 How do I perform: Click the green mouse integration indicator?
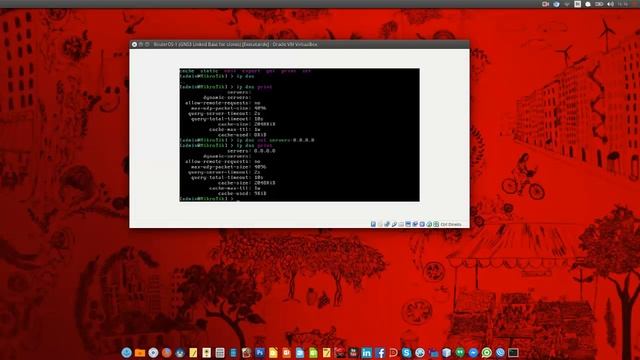click(429, 224)
